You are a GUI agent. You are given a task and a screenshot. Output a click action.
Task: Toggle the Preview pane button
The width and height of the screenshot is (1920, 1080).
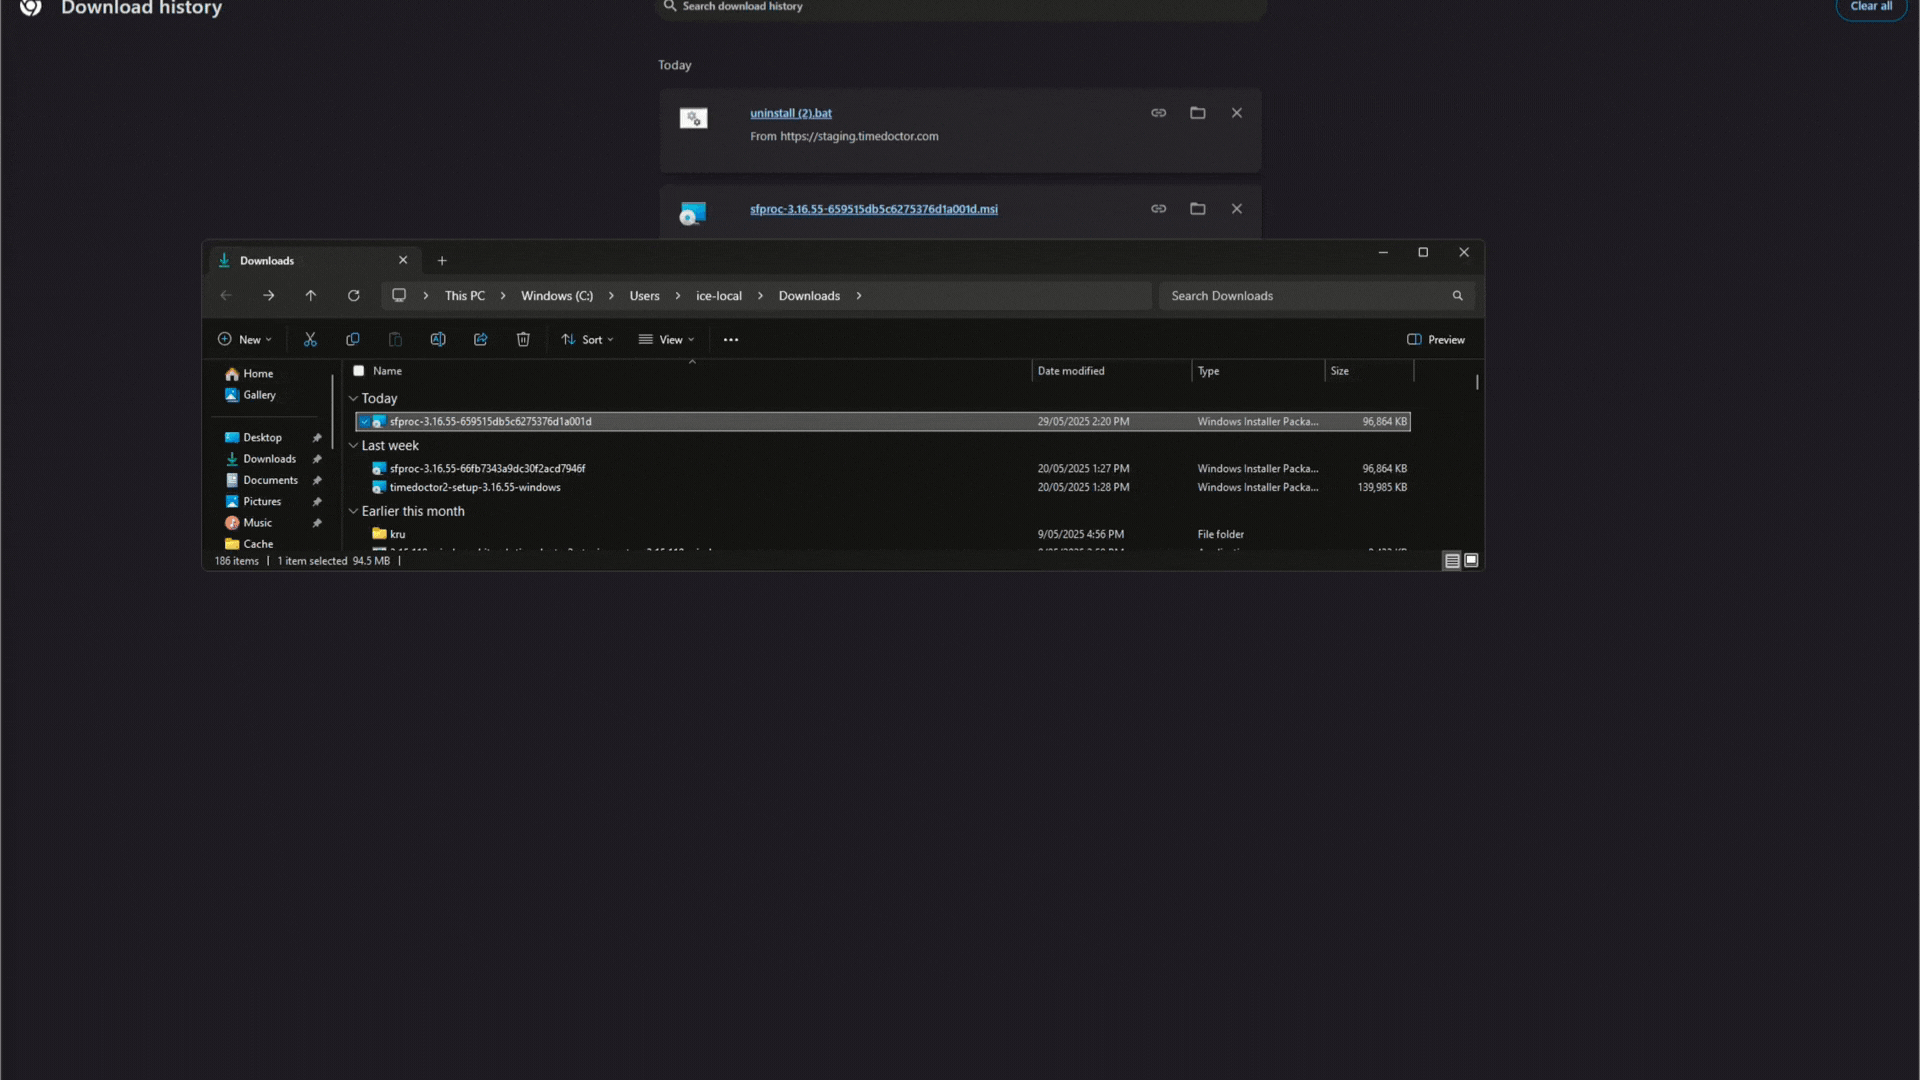[1436, 340]
